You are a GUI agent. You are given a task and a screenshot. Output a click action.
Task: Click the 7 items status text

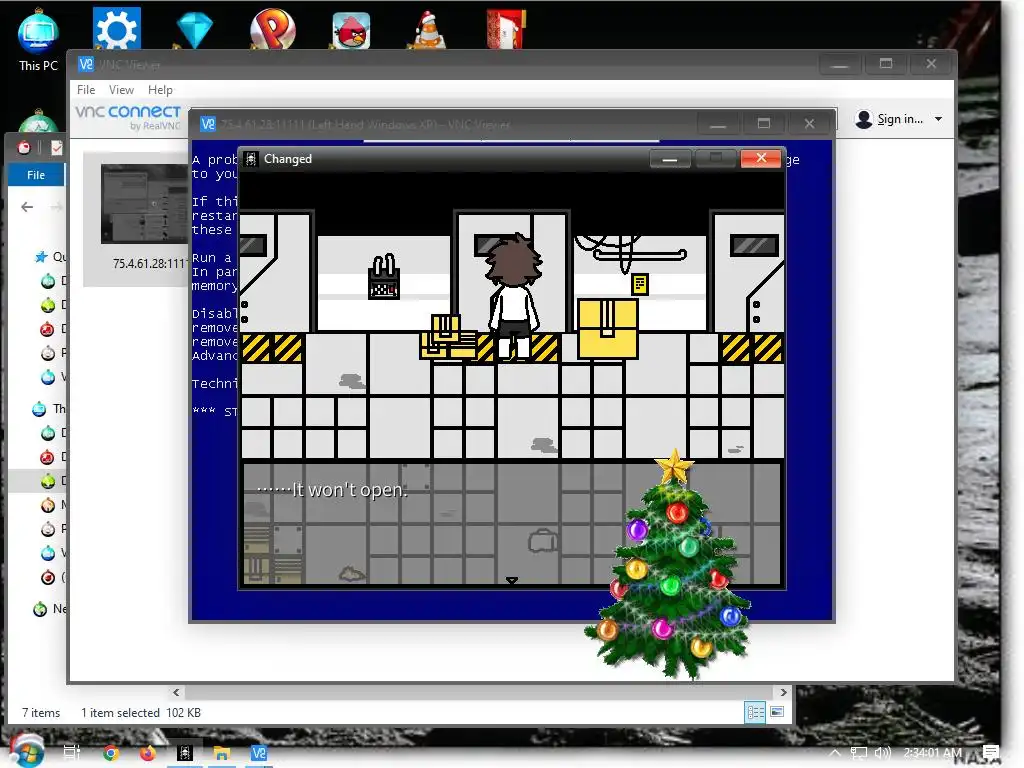[41, 712]
